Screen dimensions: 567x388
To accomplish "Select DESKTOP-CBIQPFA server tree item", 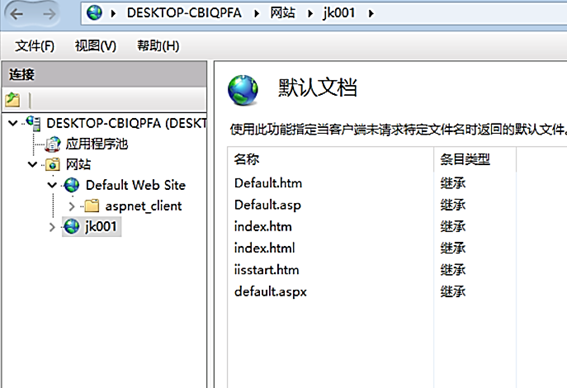I will point(126,123).
